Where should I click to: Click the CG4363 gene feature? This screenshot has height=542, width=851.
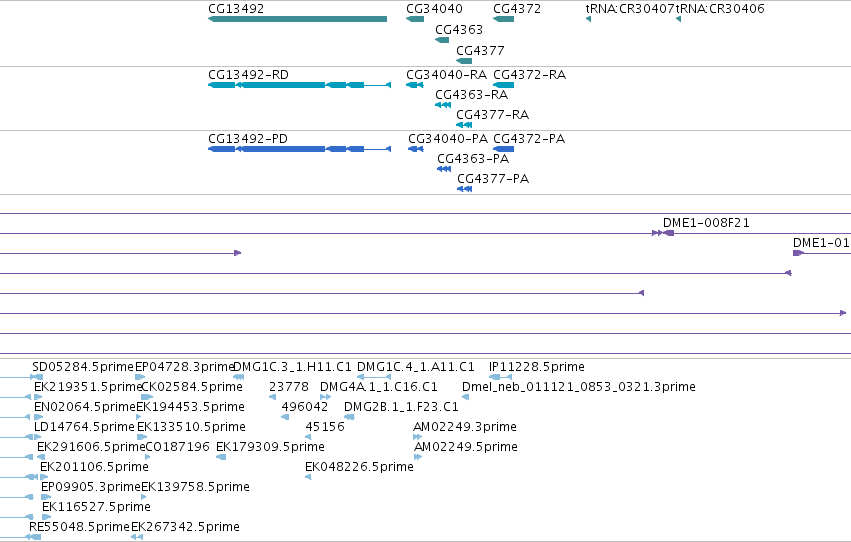(442, 40)
